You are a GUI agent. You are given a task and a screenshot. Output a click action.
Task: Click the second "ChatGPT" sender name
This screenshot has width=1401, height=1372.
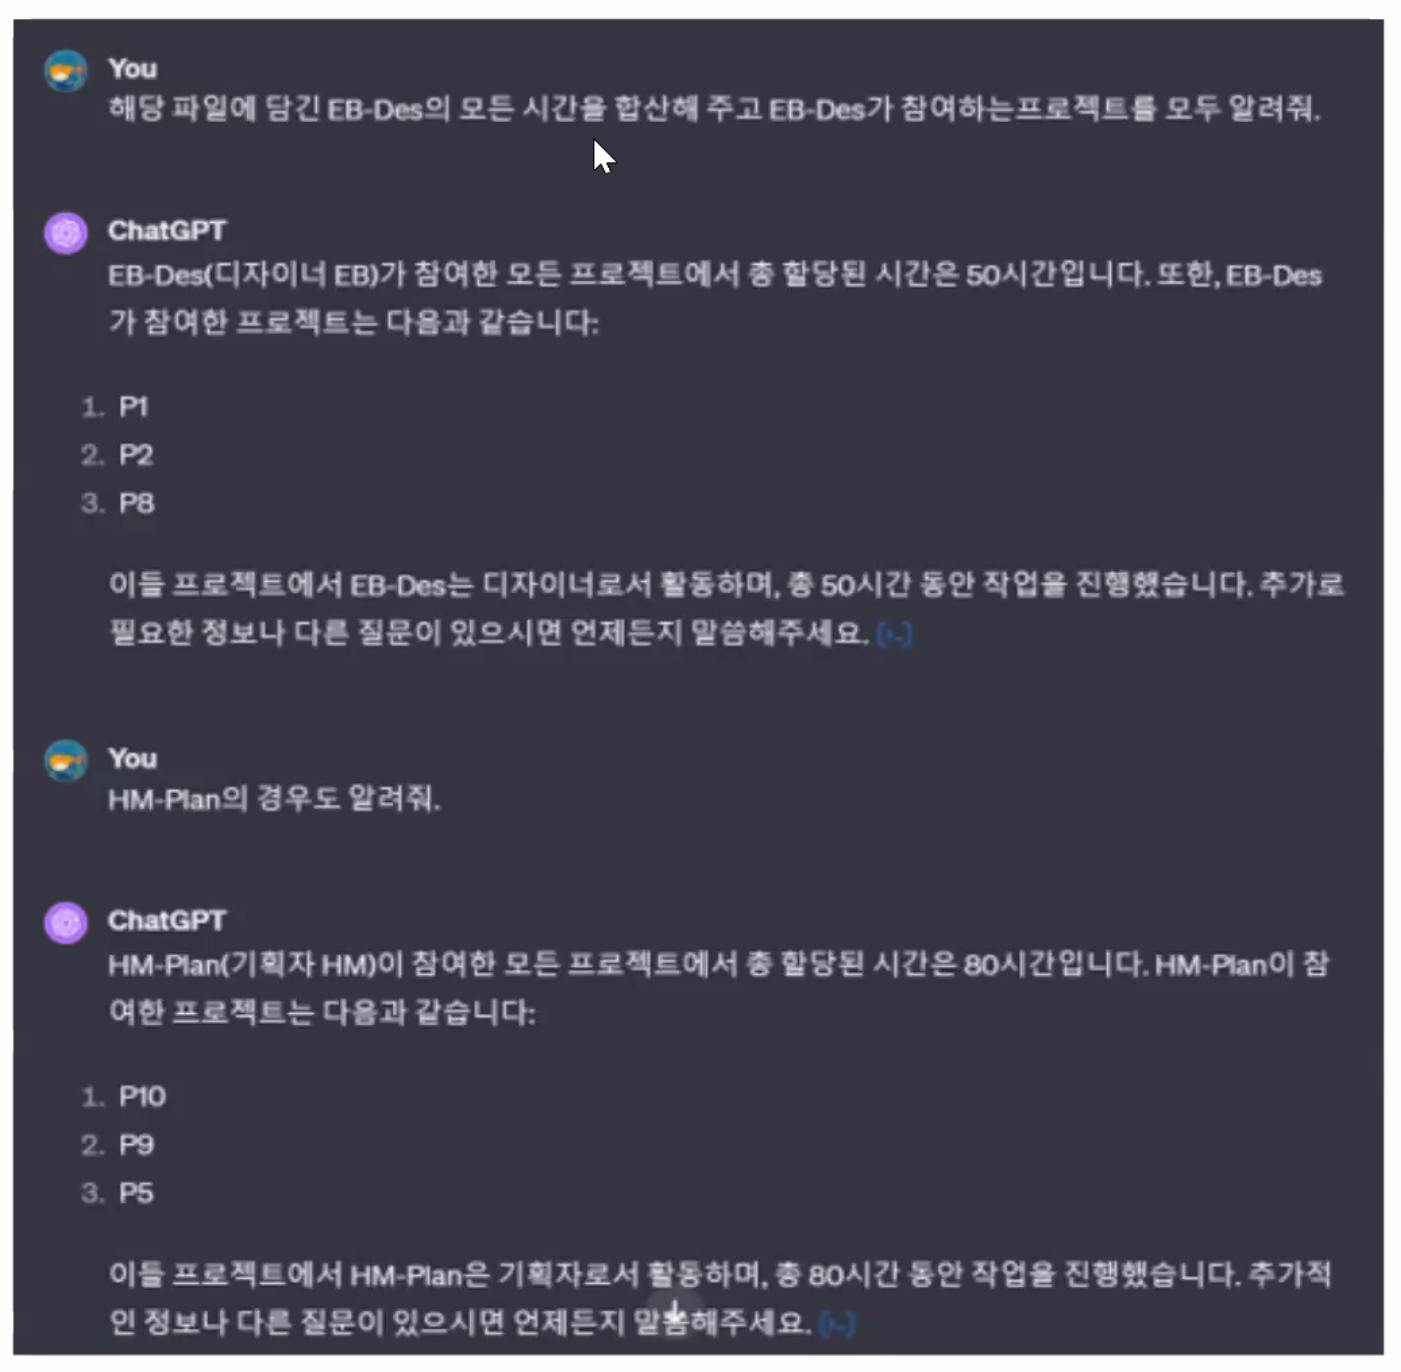pyautogui.click(x=166, y=920)
